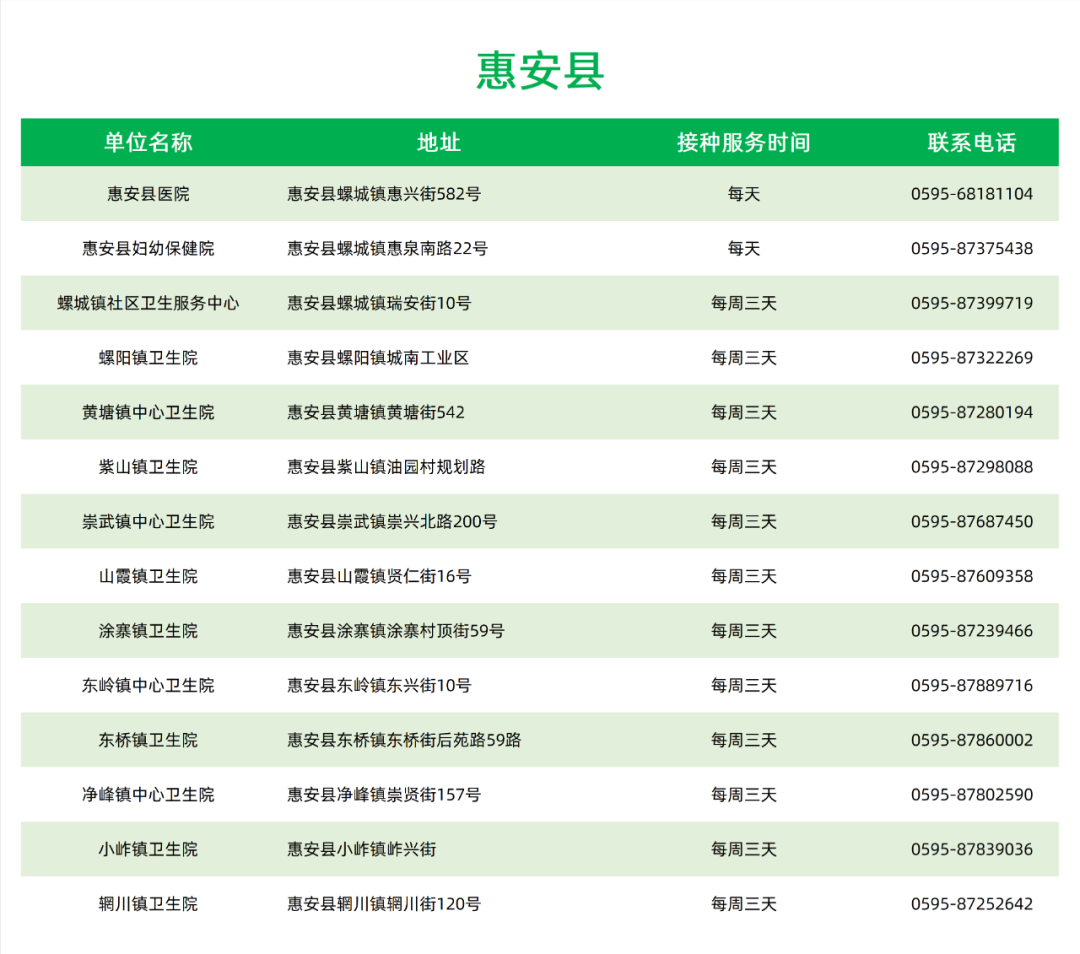Tap phone number 0595-68181104

pos(971,194)
